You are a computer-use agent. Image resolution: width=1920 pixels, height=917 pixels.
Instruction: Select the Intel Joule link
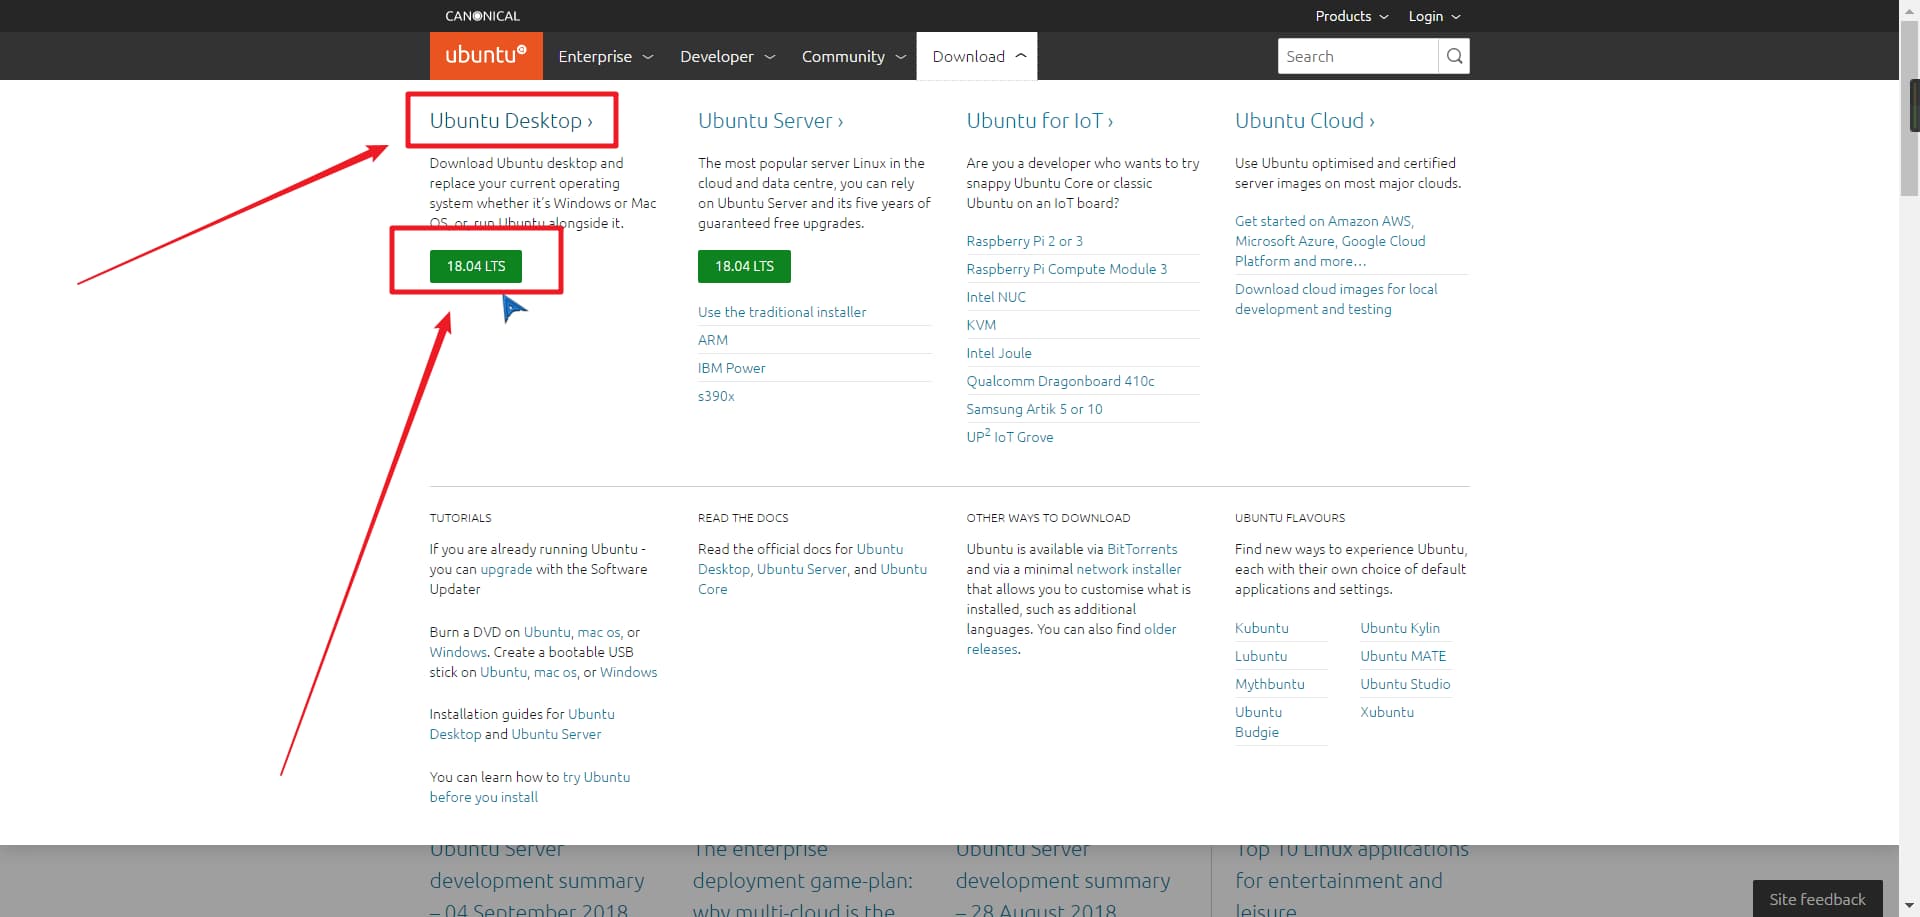tap(999, 353)
